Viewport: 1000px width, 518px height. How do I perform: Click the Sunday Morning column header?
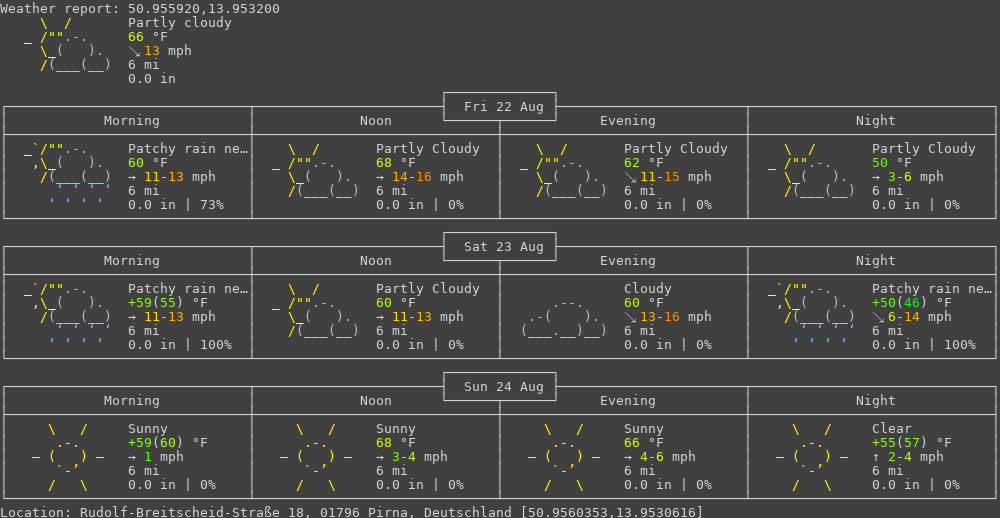[131, 401]
